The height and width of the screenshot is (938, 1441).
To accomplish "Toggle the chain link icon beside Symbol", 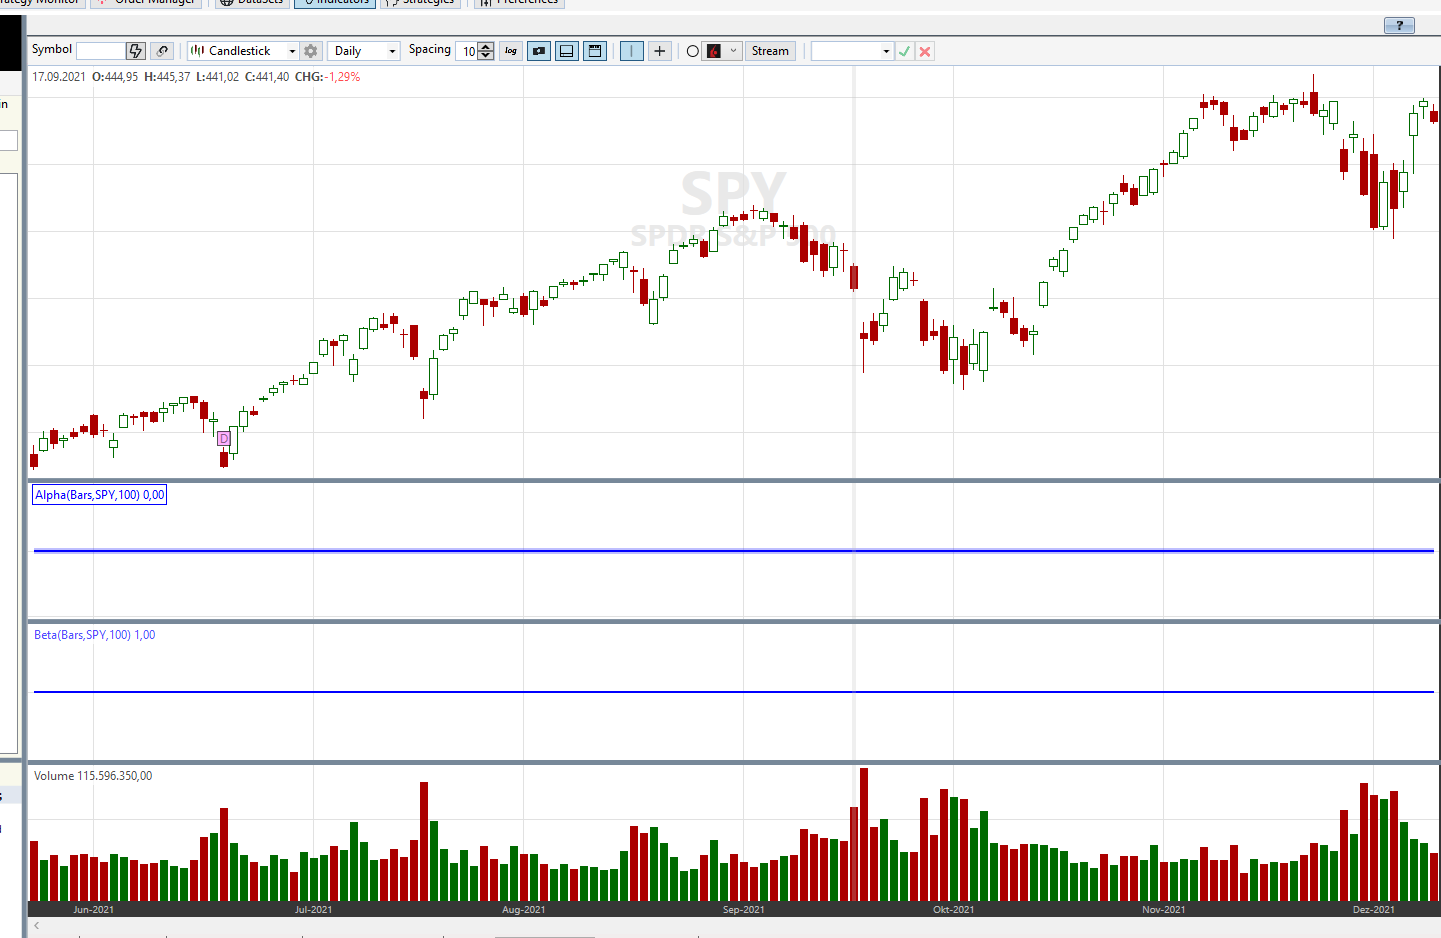I will [x=163, y=51].
